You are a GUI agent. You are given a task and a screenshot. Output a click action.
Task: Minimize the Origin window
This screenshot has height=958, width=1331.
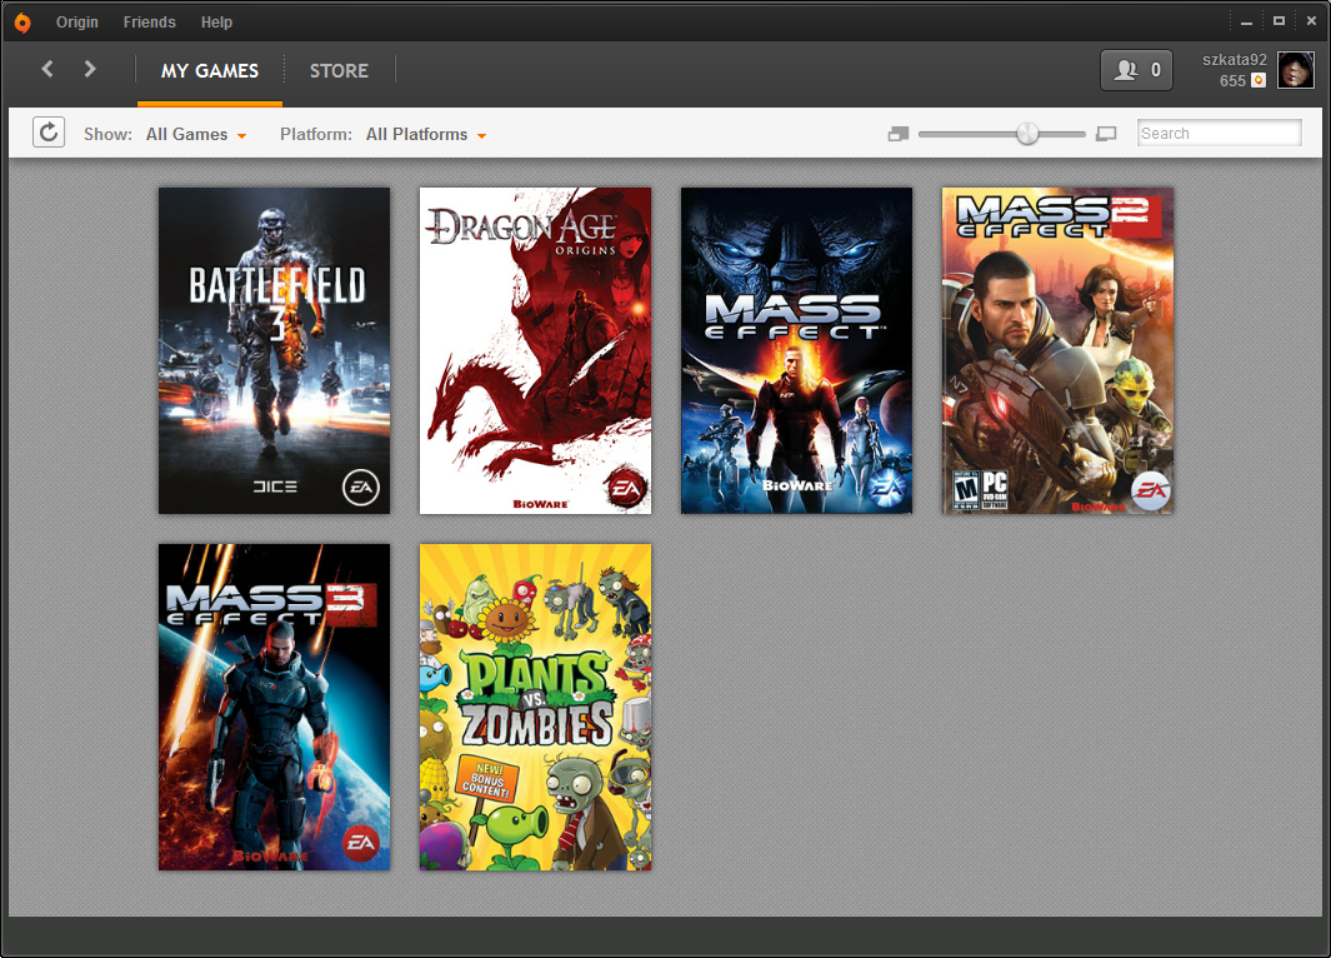tap(1246, 21)
